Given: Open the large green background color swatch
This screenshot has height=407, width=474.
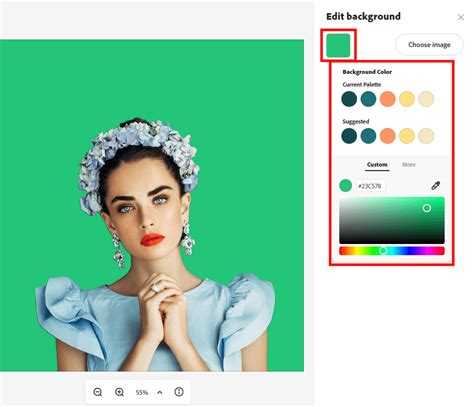Looking at the screenshot, I should tap(338, 45).
